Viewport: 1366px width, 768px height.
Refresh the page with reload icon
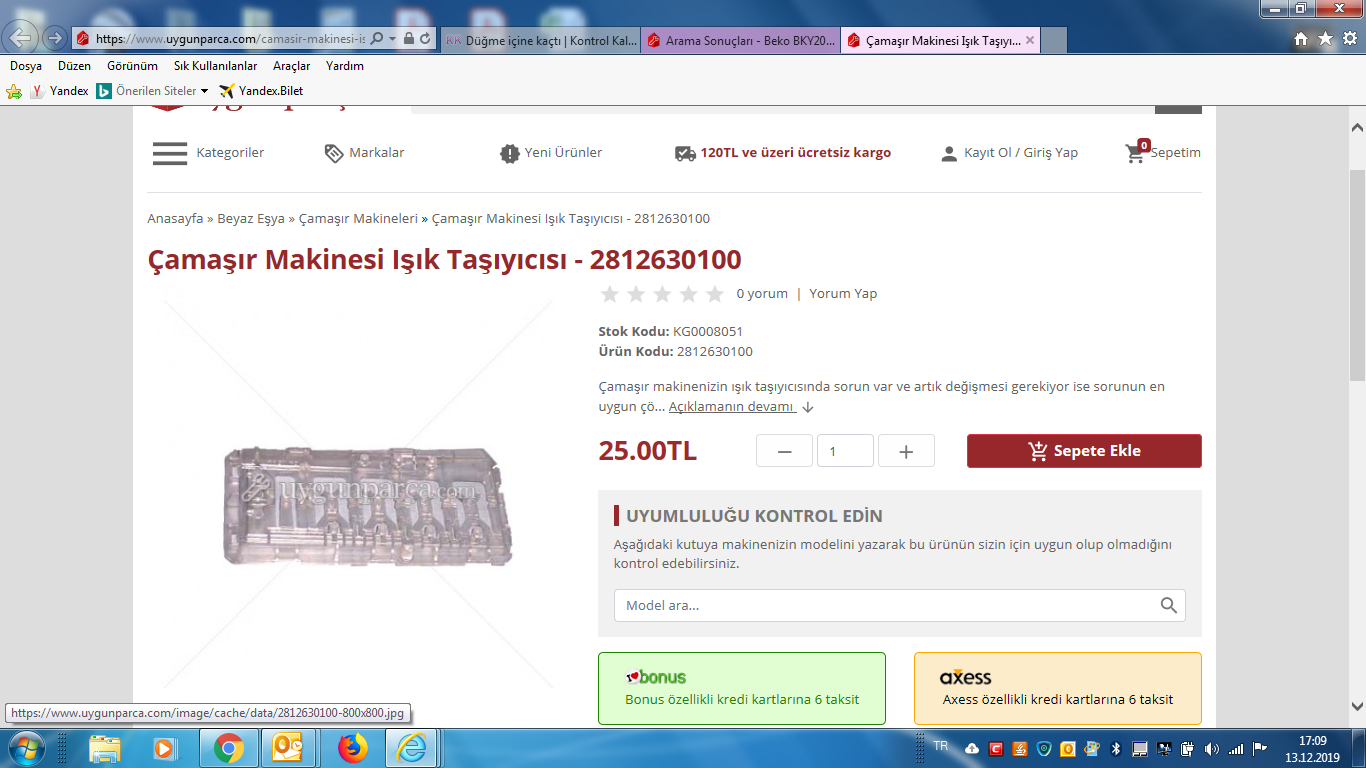426,39
